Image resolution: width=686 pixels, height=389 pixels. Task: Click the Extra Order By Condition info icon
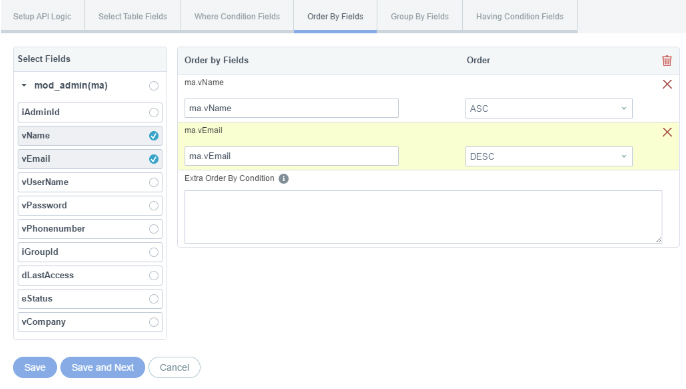[284, 179]
